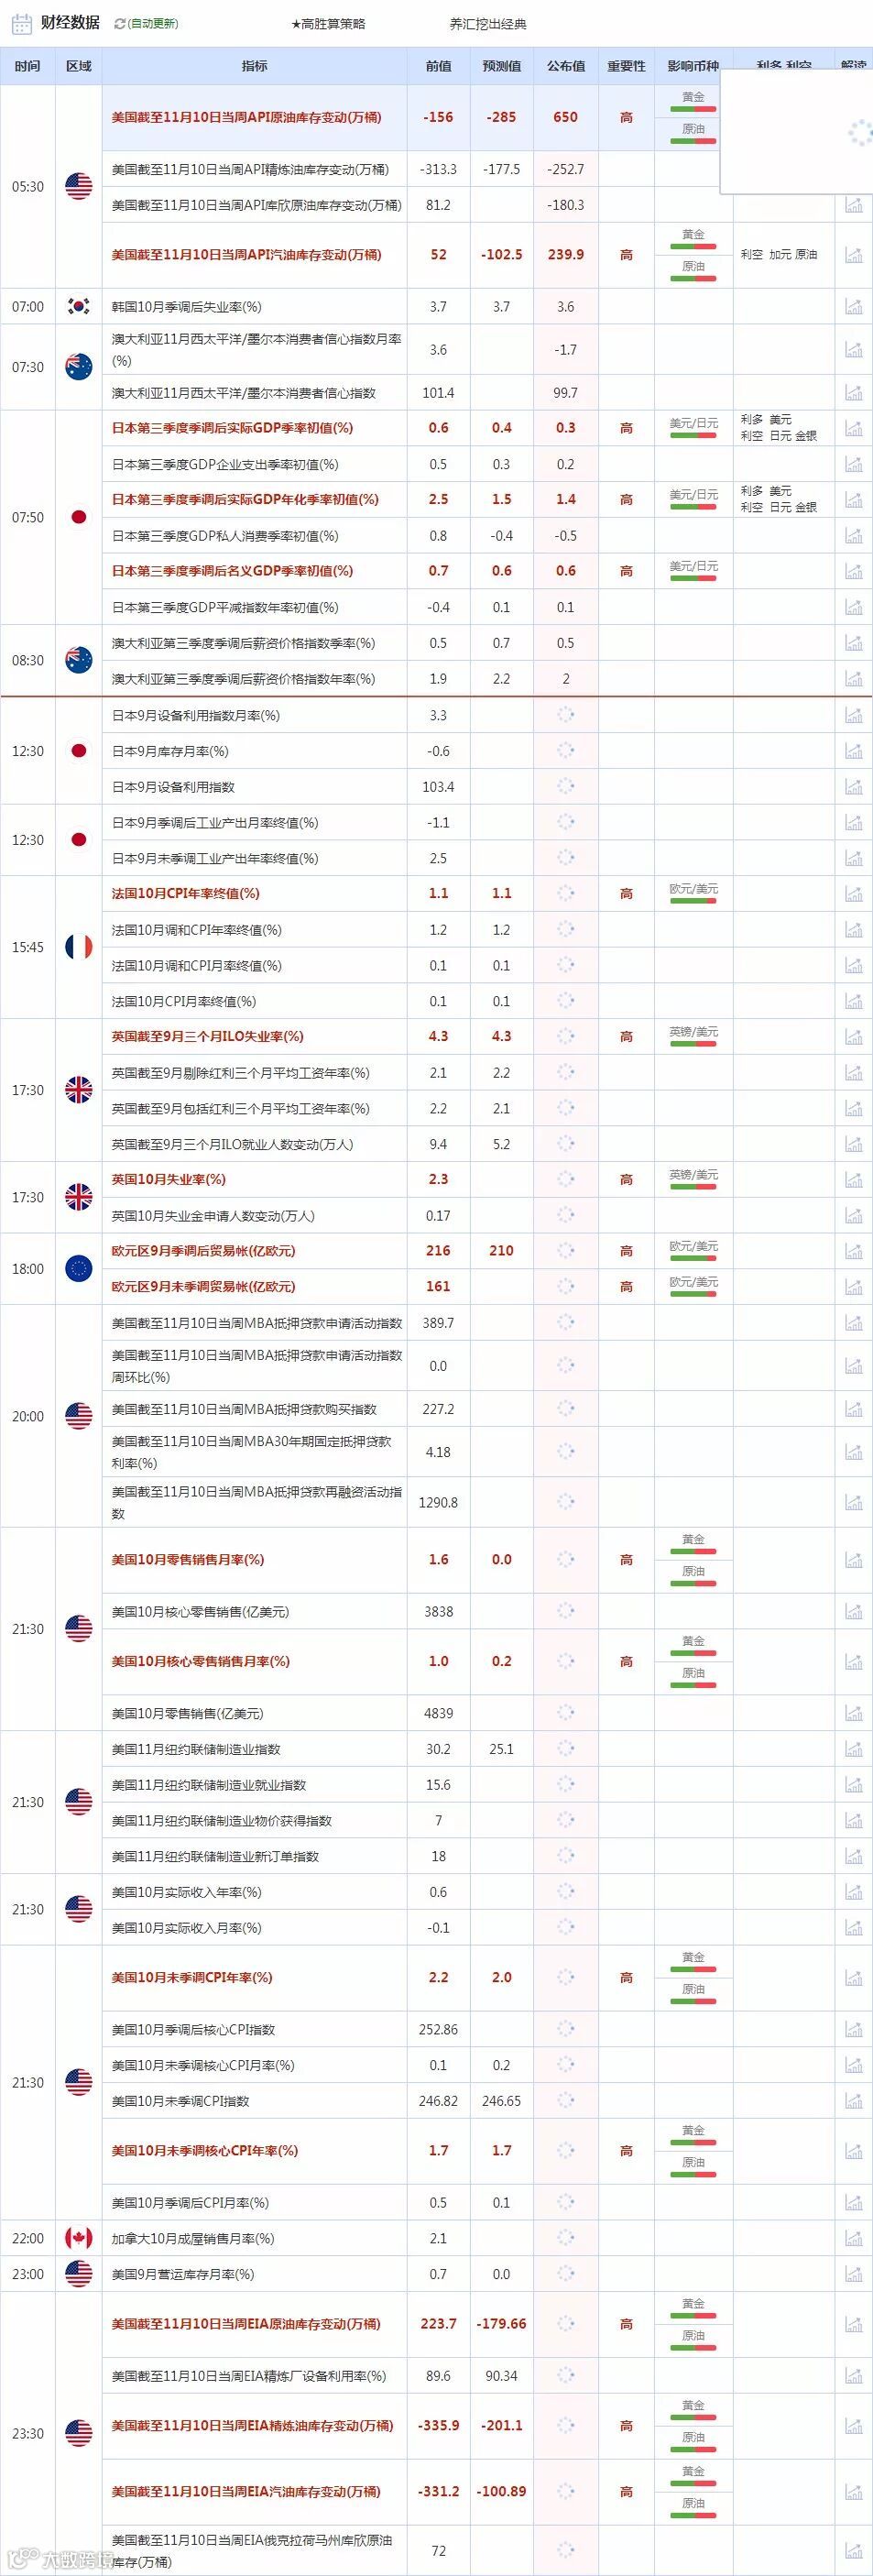Open chart icon for 日本9月库存月率 row
The height and width of the screenshot is (2576, 873).
[x=853, y=751]
